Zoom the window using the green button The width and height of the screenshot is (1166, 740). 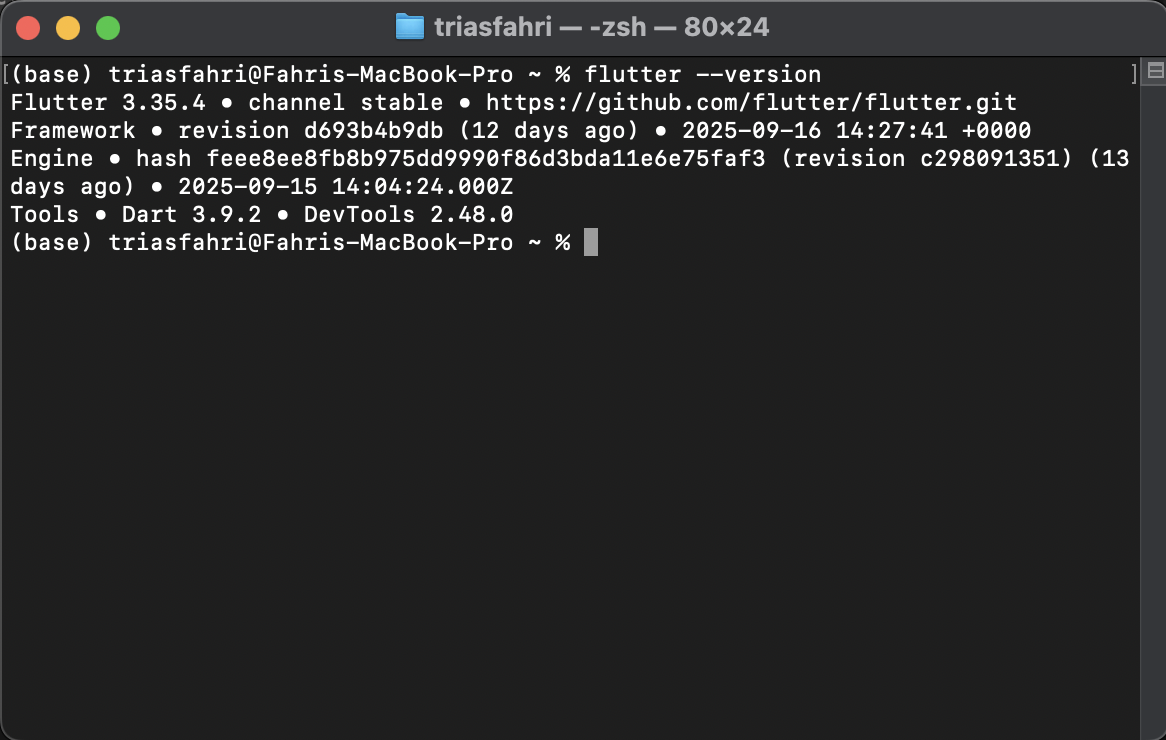click(108, 28)
